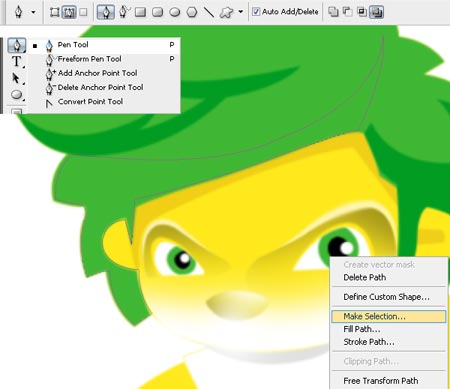Image resolution: width=450 pixels, height=389 pixels.
Task: Open the tool preset picker pen icon
Action: [19, 12]
